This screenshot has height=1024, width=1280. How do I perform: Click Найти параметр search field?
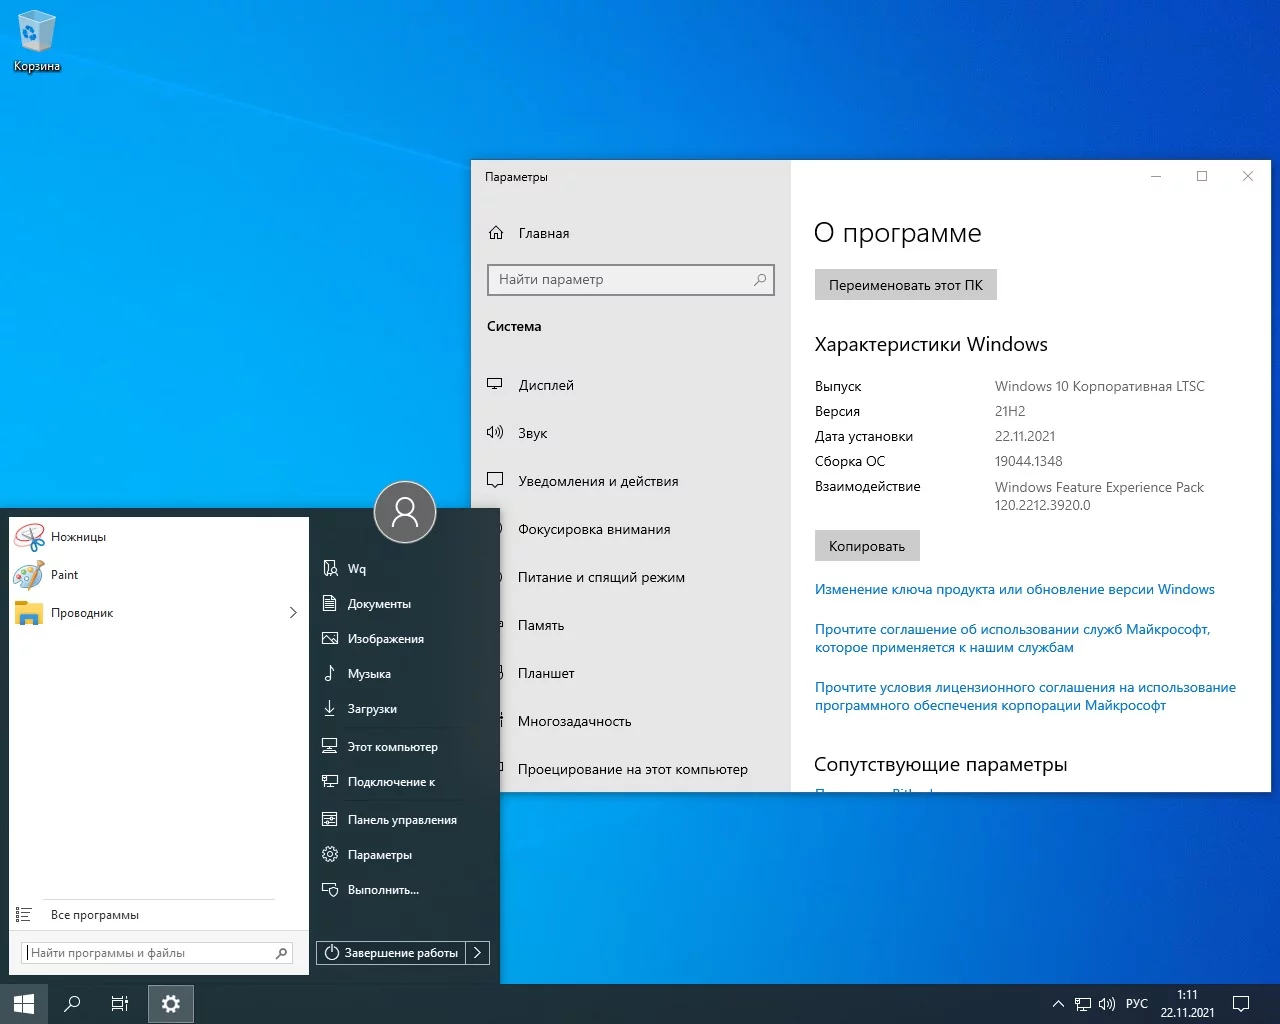[630, 280]
